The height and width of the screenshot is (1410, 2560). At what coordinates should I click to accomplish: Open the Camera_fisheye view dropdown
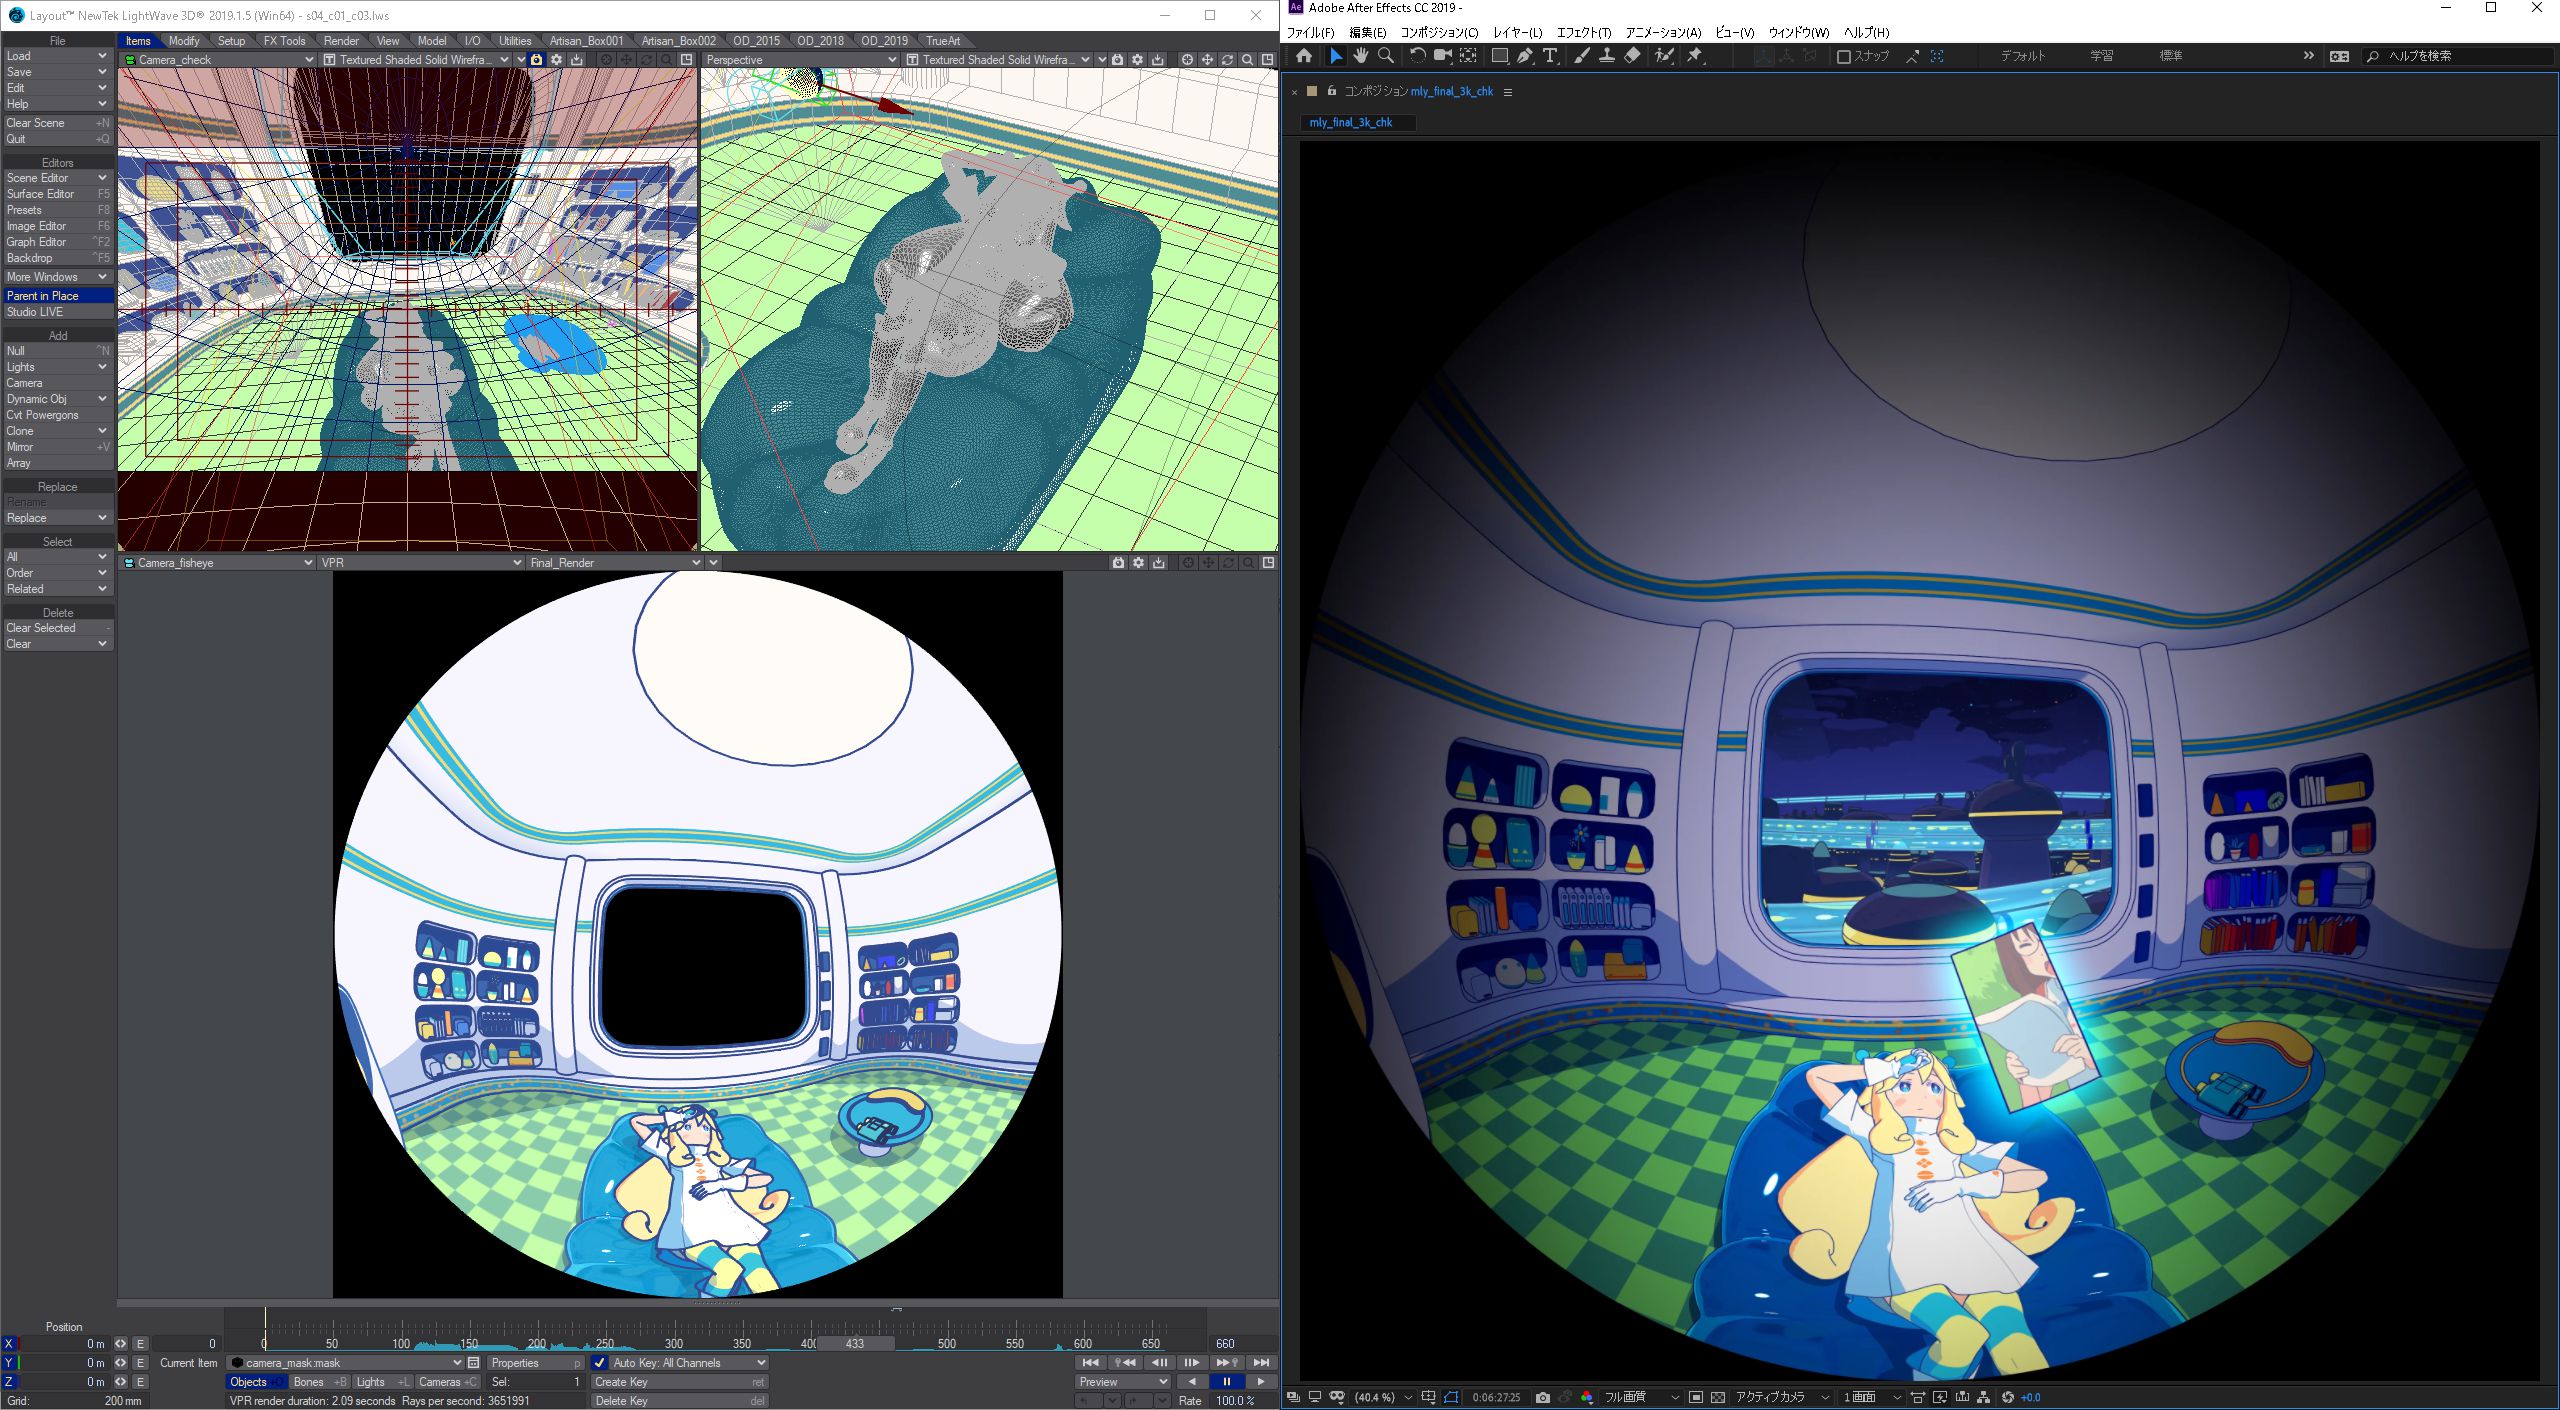pos(217,563)
